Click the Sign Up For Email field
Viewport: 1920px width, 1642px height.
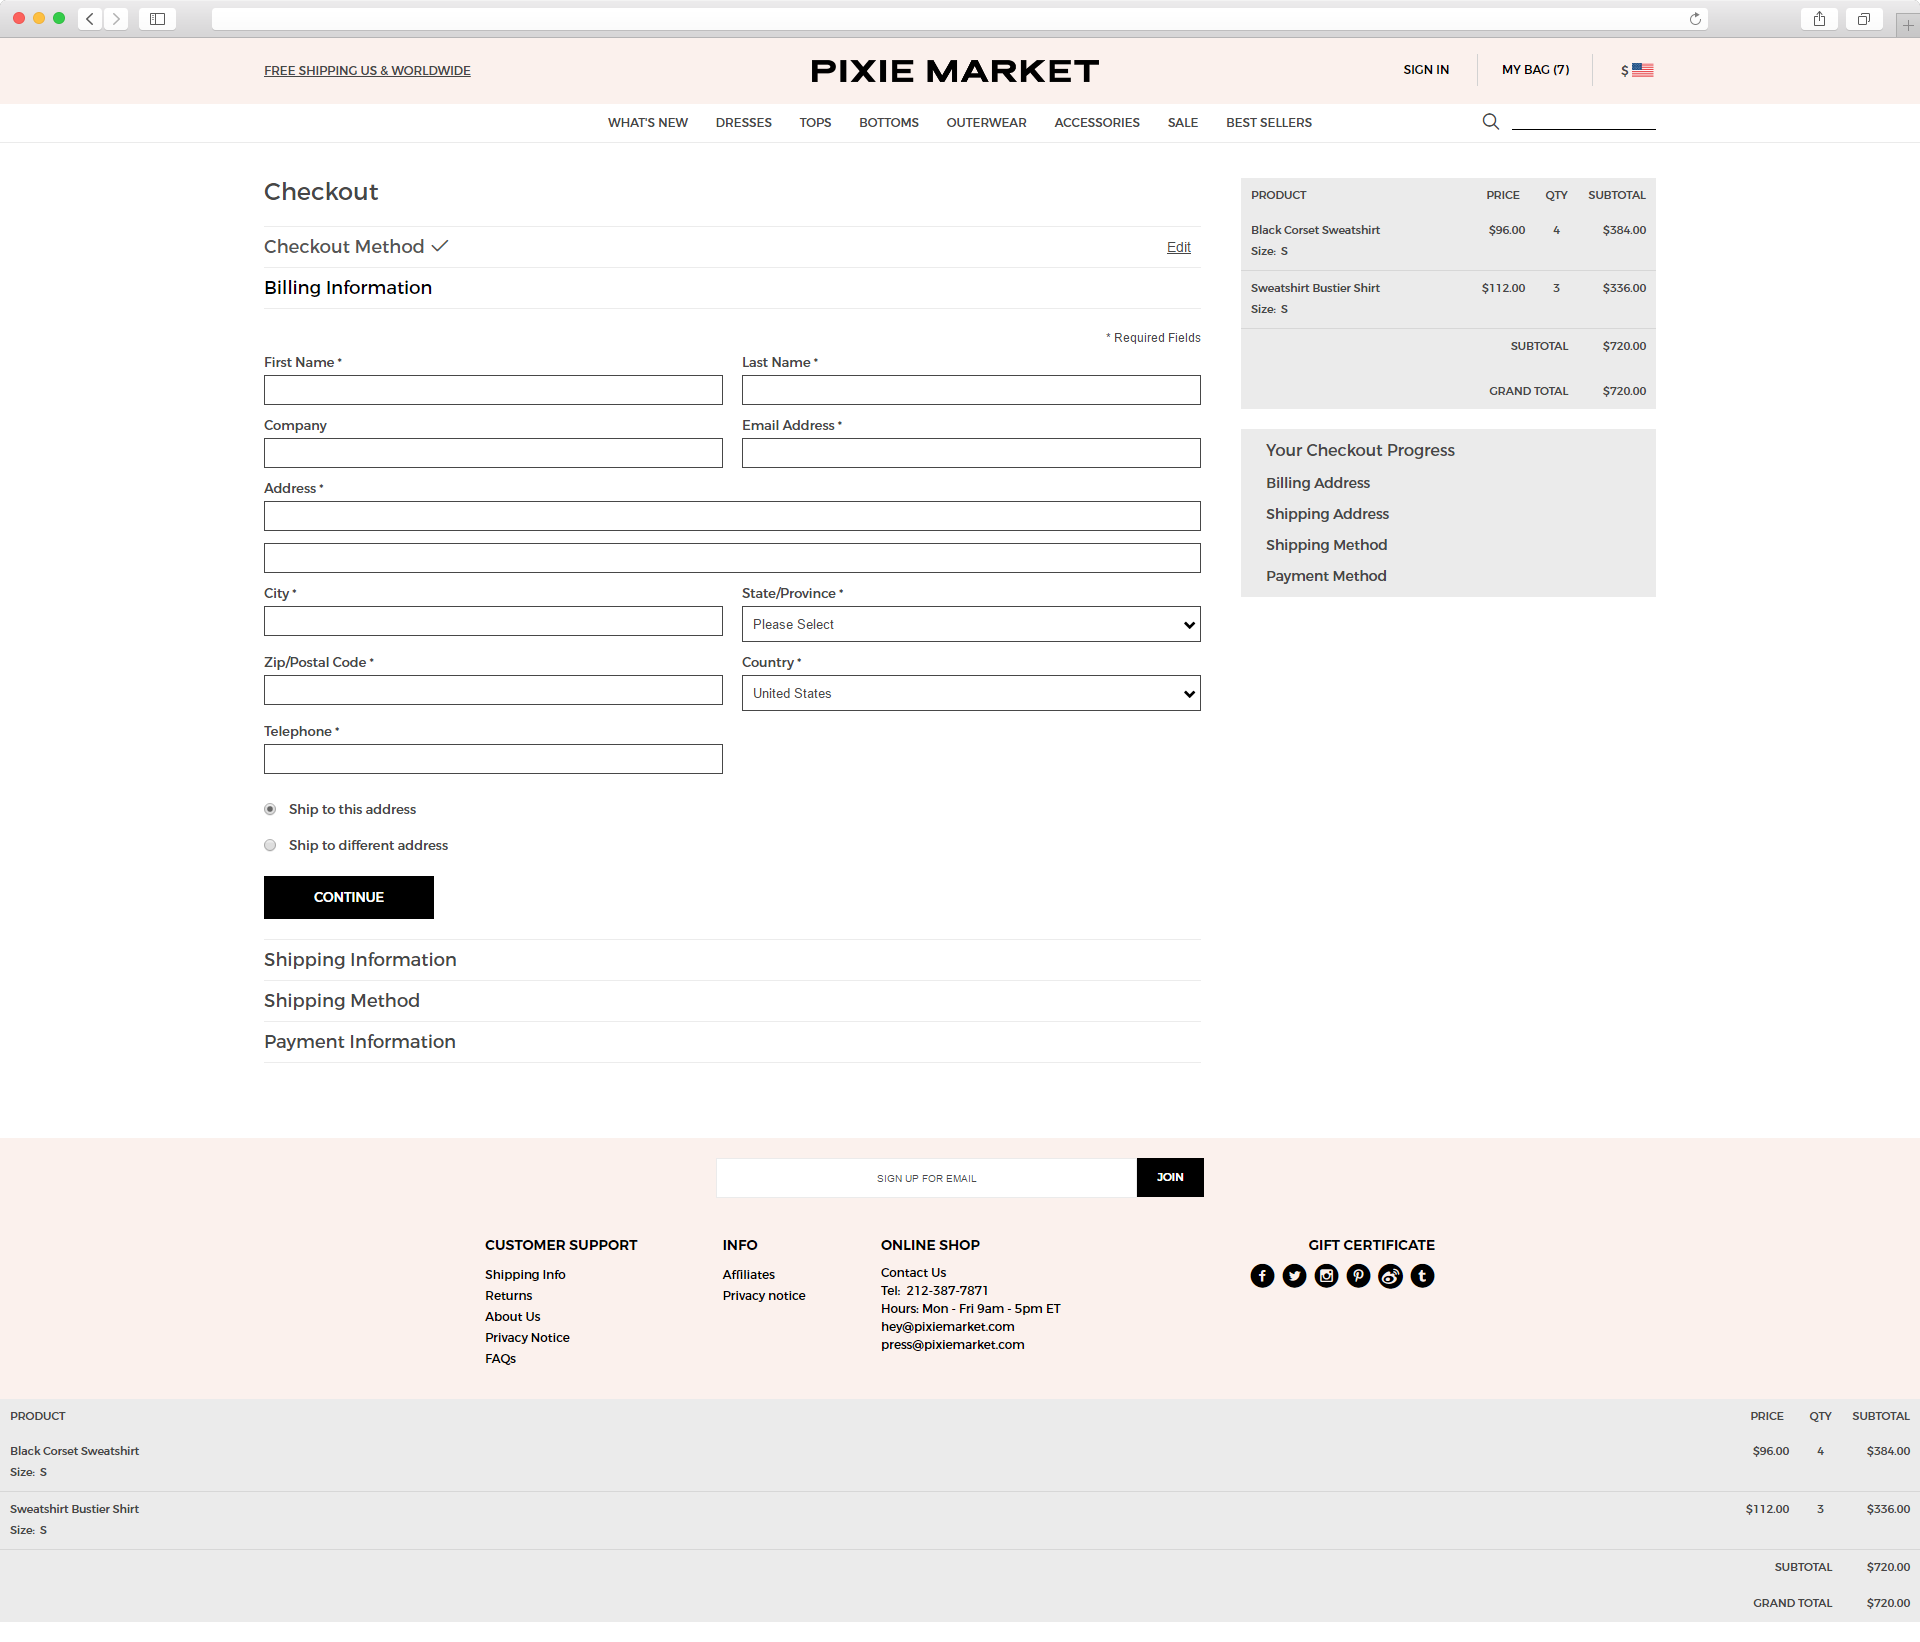[926, 1178]
